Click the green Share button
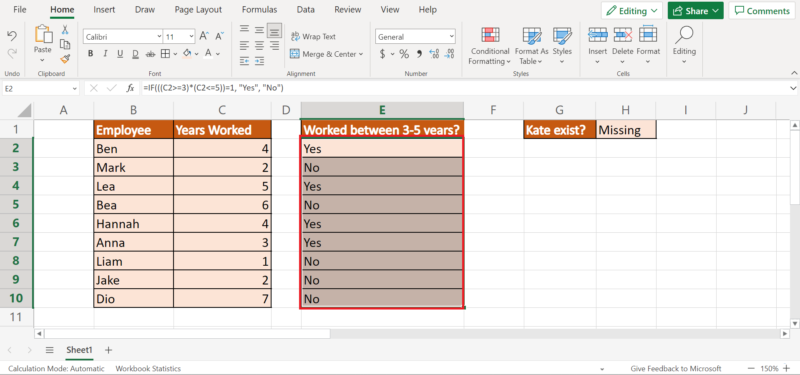Viewport: 800px width, 375px height. click(695, 11)
